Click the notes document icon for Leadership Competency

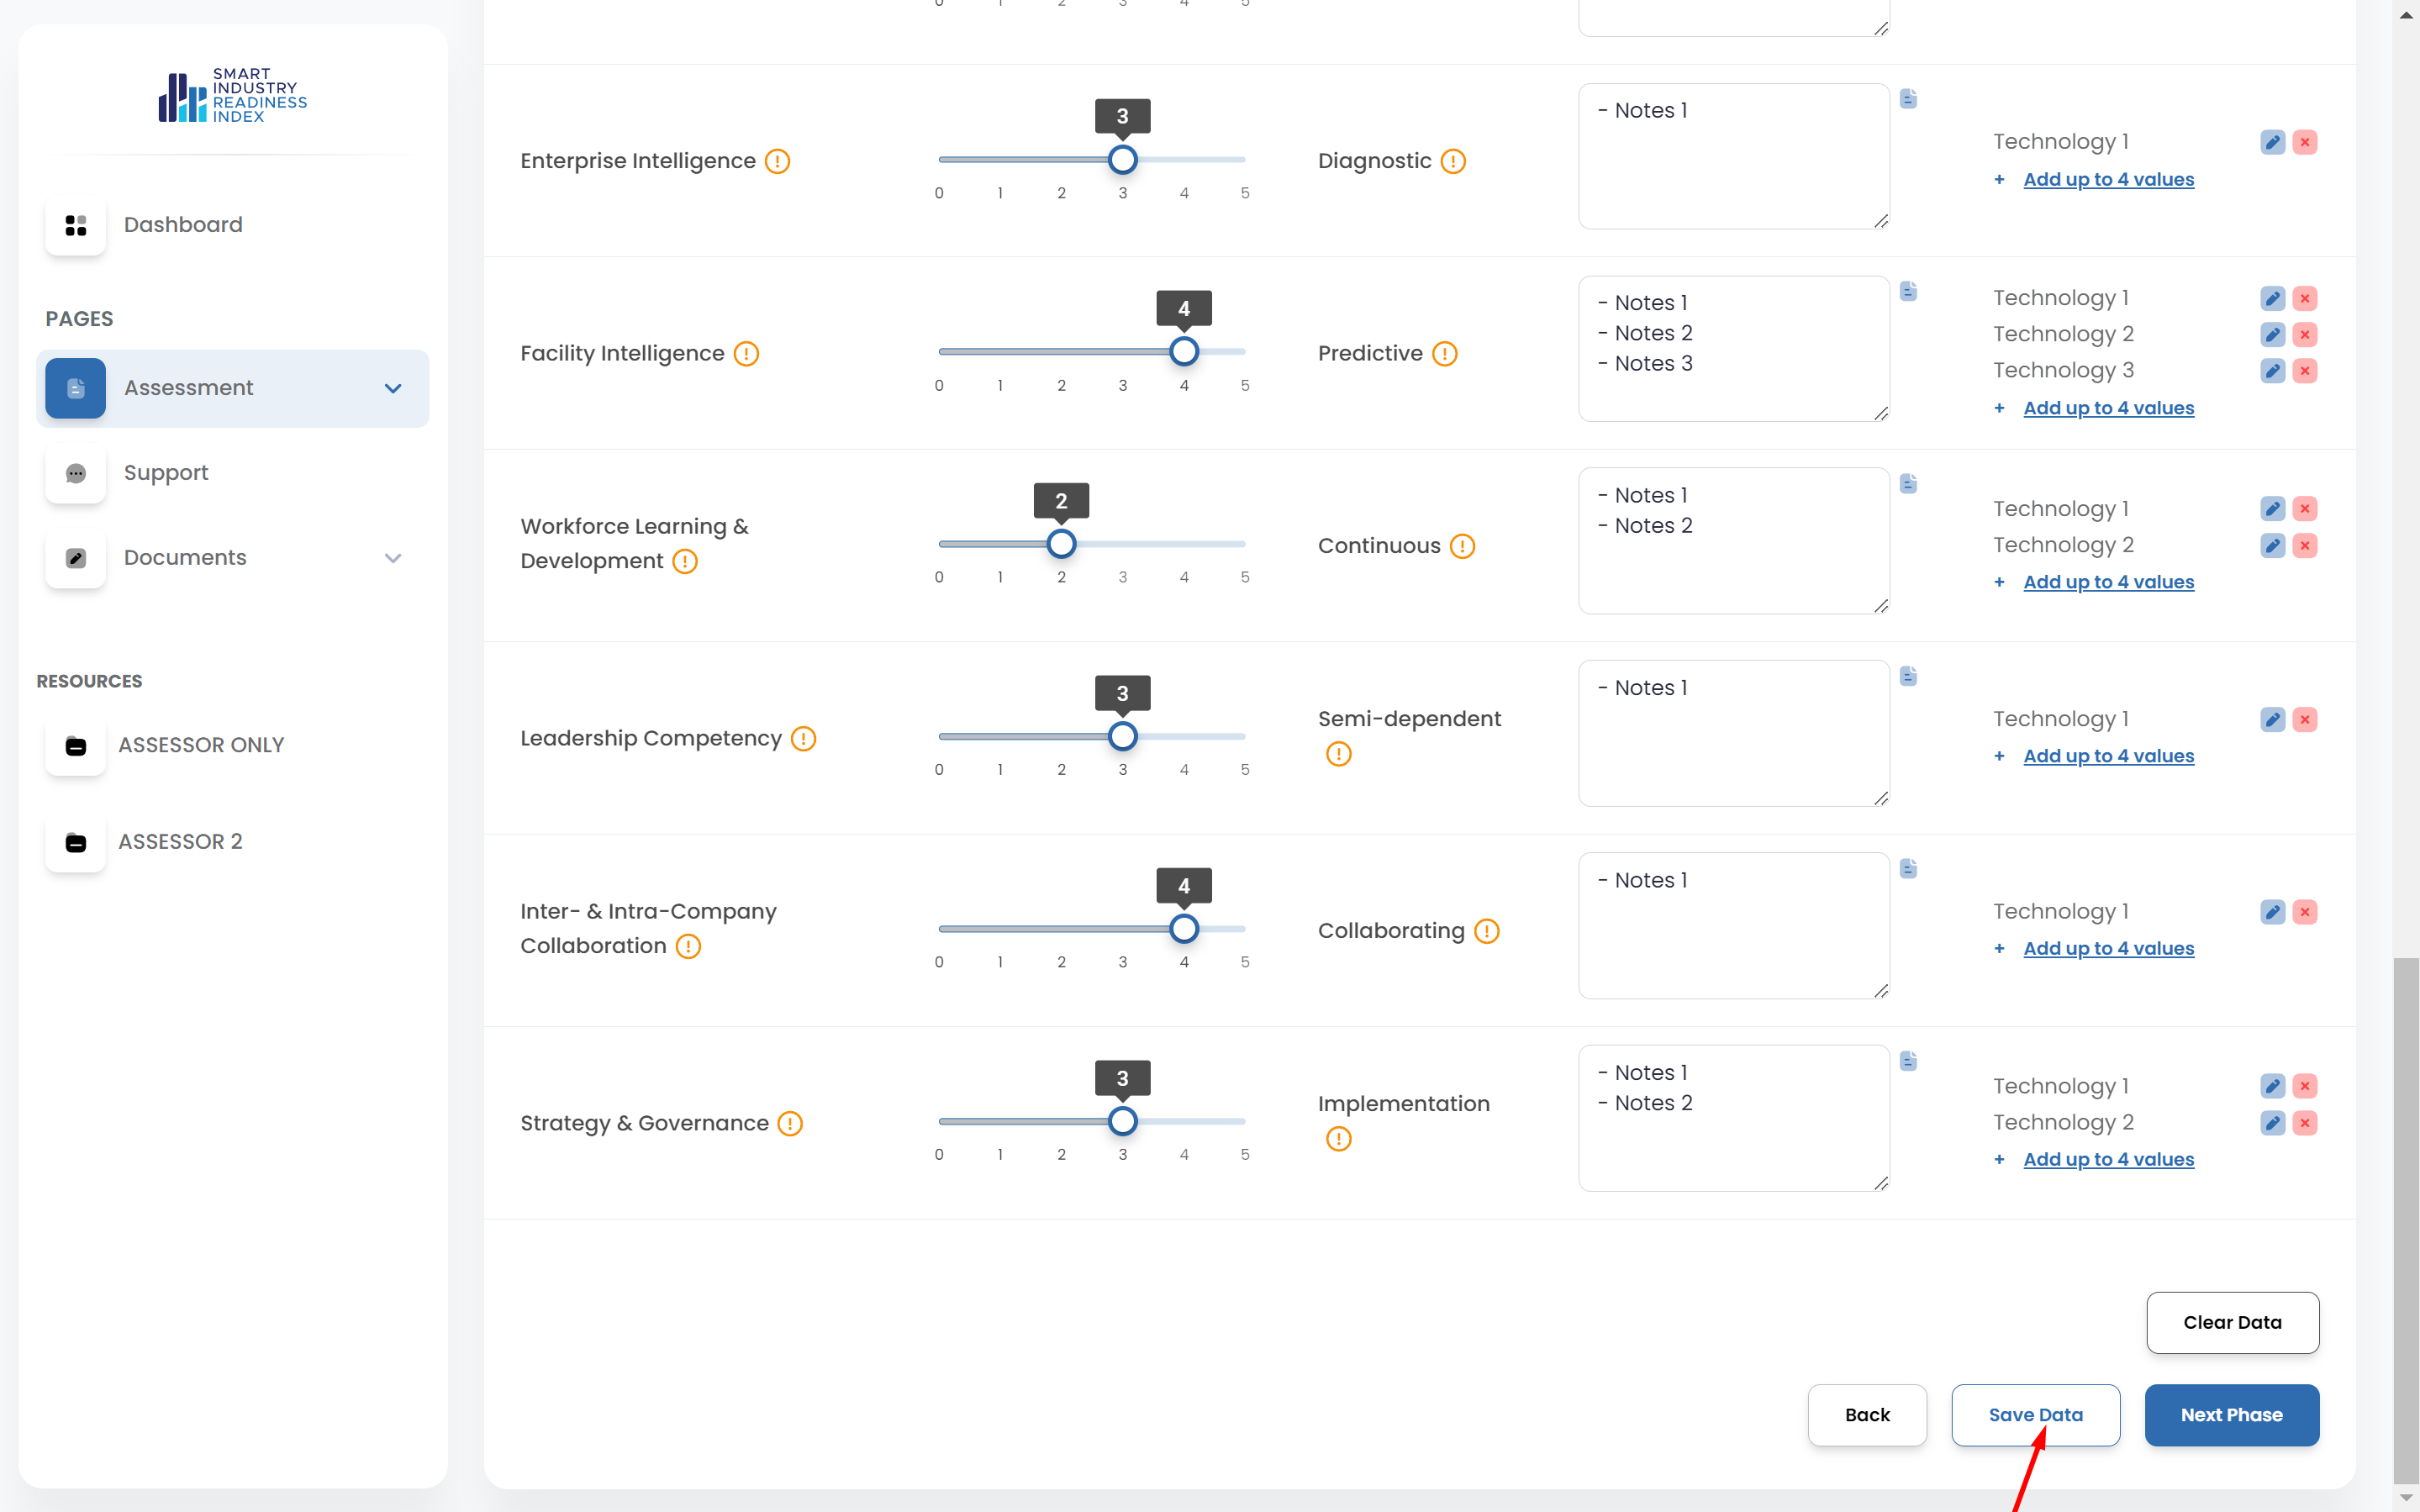click(x=1908, y=677)
